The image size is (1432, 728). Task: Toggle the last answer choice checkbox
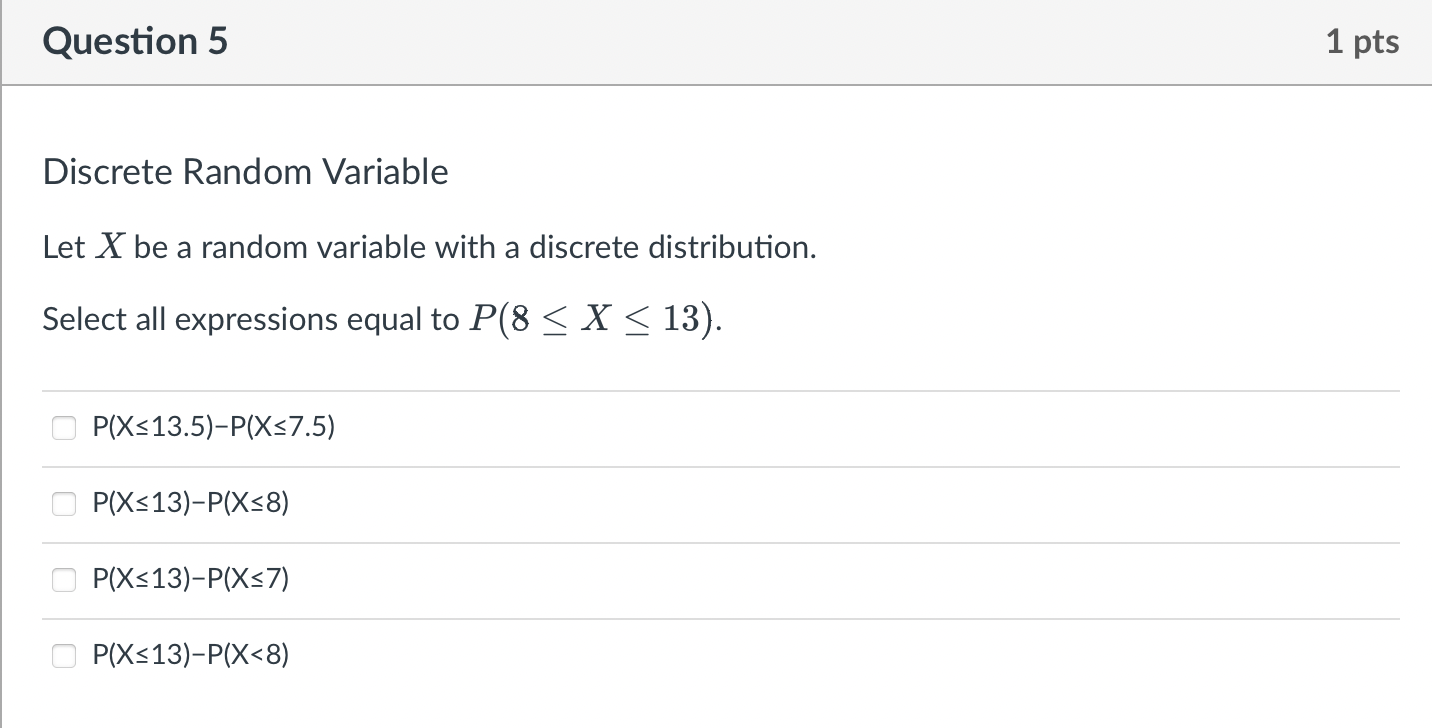tap(64, 654)
